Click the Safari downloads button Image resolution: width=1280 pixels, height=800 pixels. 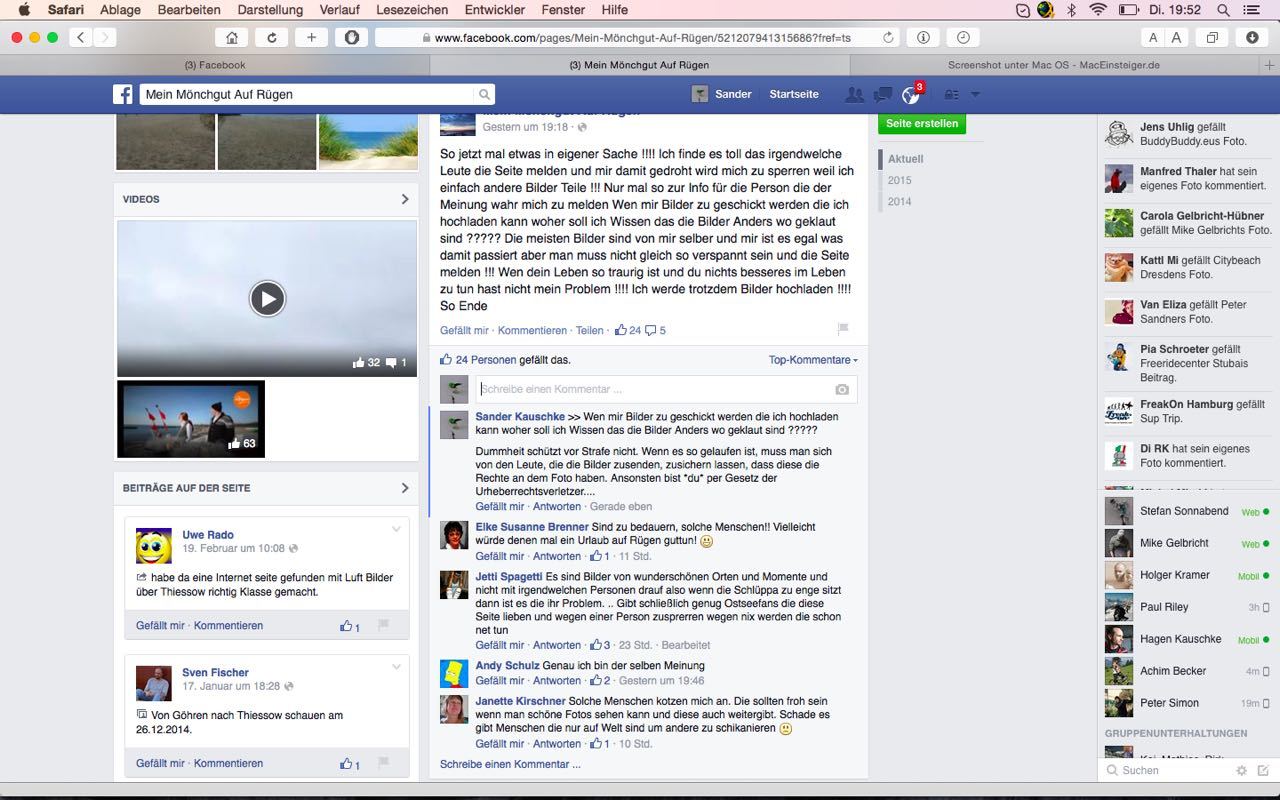tap(1252, 37)
